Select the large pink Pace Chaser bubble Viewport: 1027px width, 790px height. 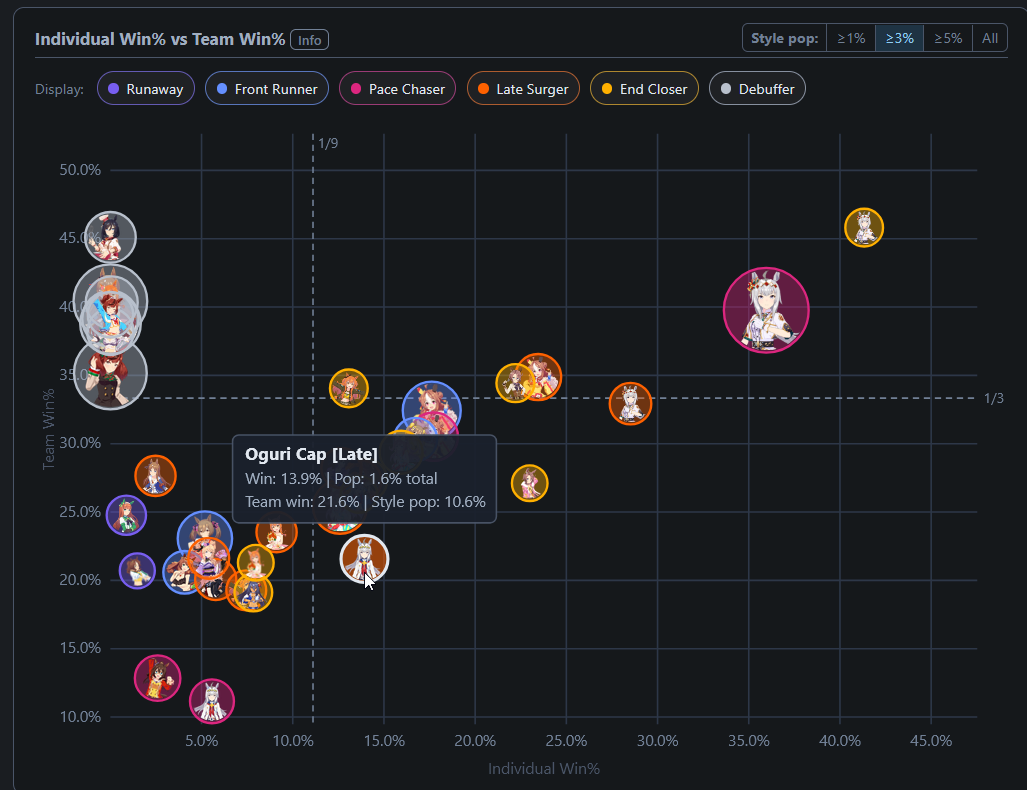pos(766,310)
